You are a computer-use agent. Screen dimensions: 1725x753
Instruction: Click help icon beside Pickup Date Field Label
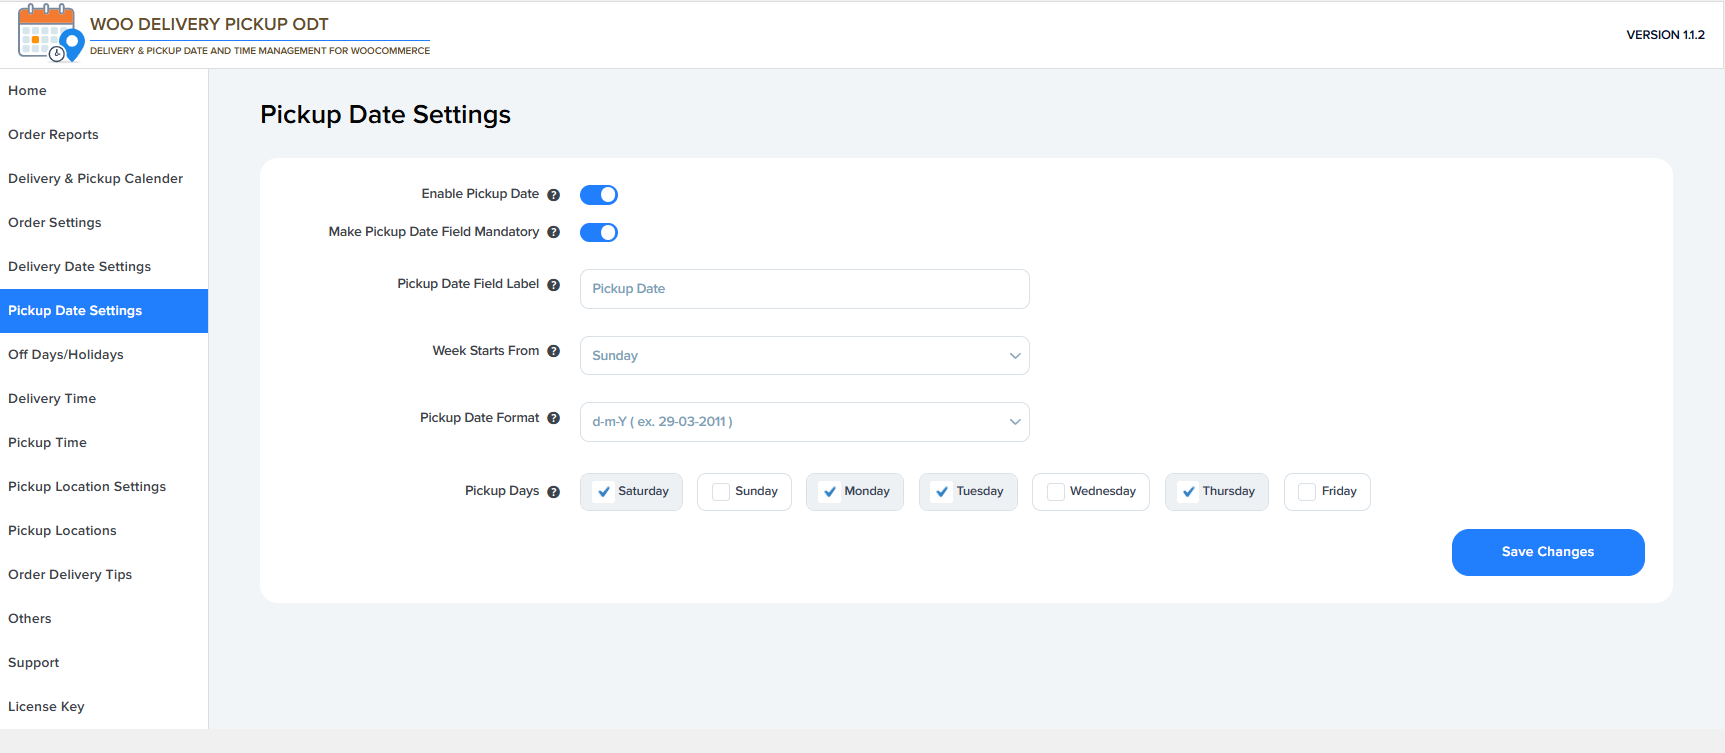[553, 285]
